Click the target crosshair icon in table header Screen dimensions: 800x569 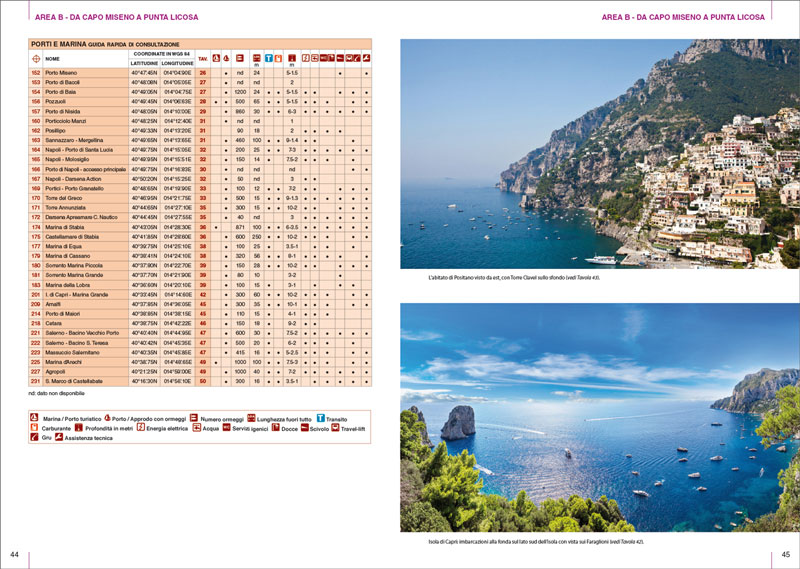click(x=36, y=58)
